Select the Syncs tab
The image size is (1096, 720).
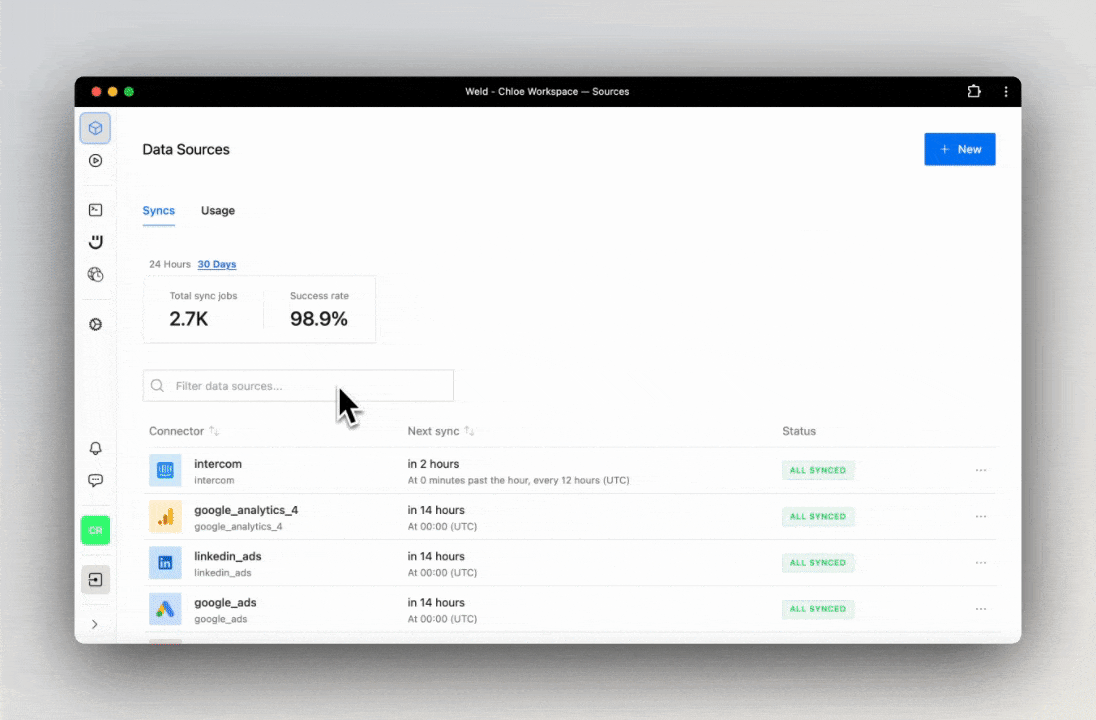pos(159,211)
